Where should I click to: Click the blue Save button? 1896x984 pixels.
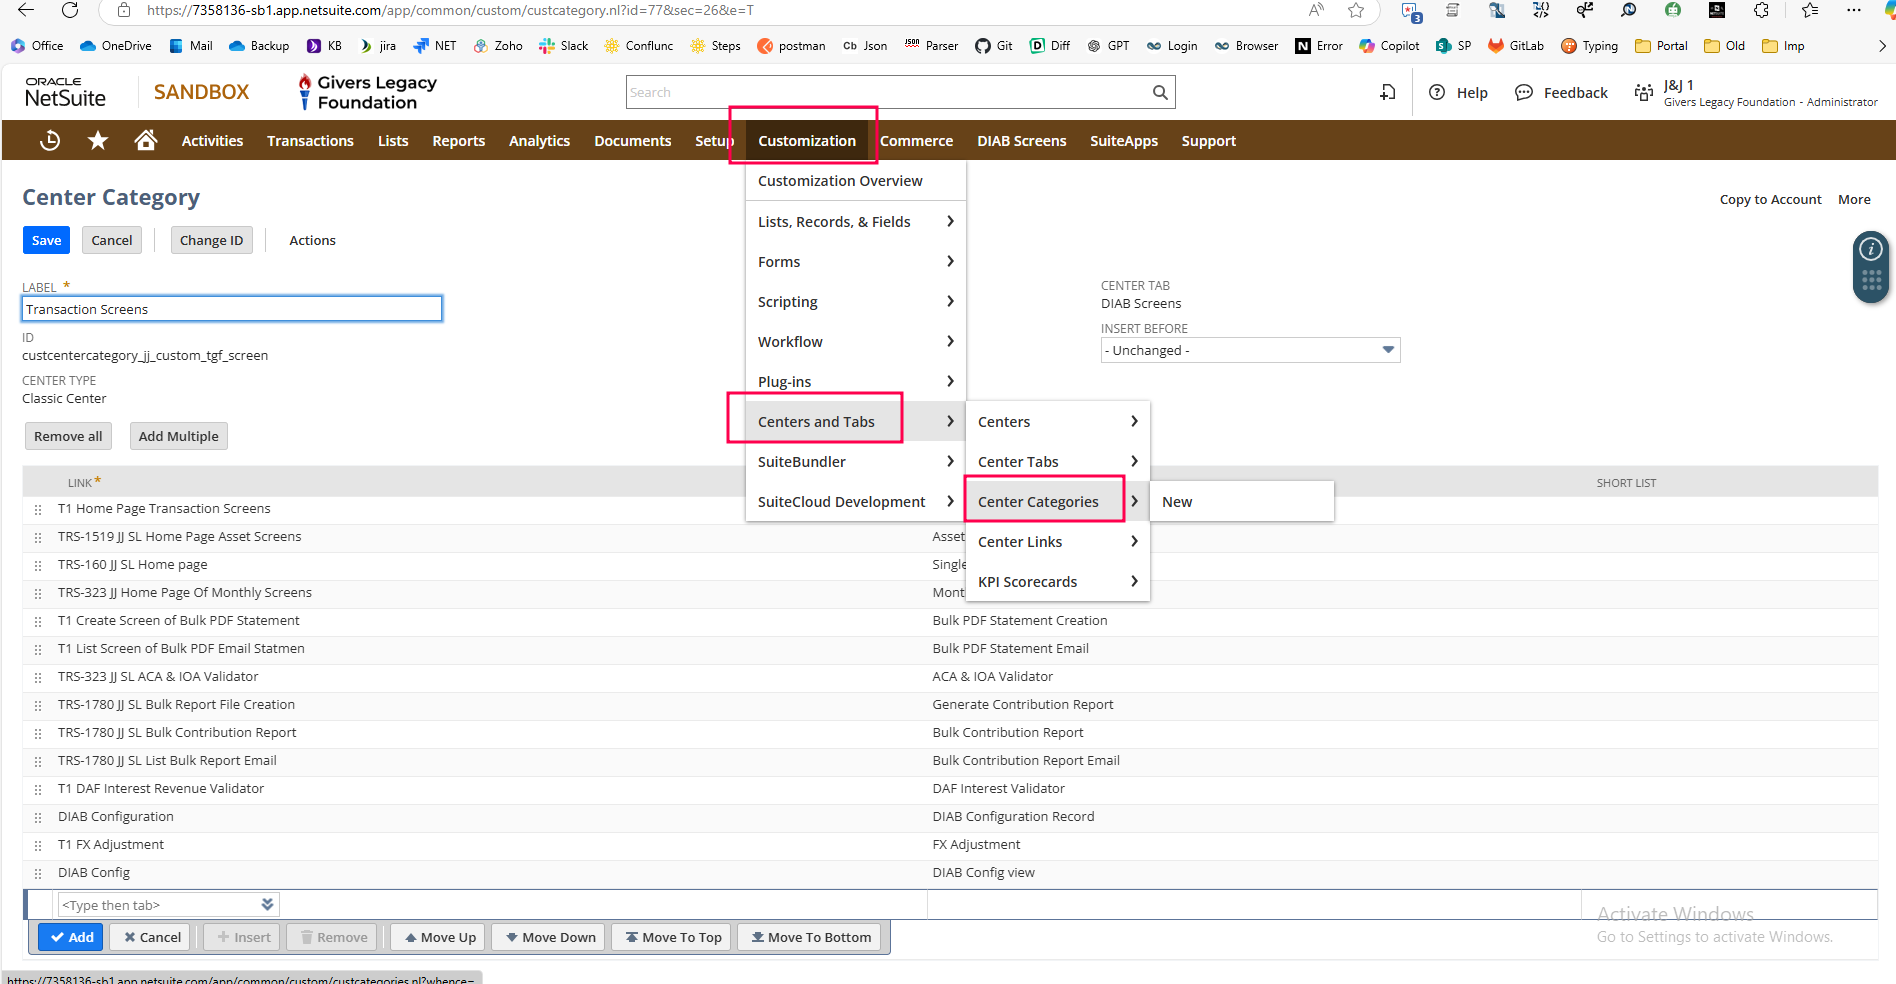(46, 240)
